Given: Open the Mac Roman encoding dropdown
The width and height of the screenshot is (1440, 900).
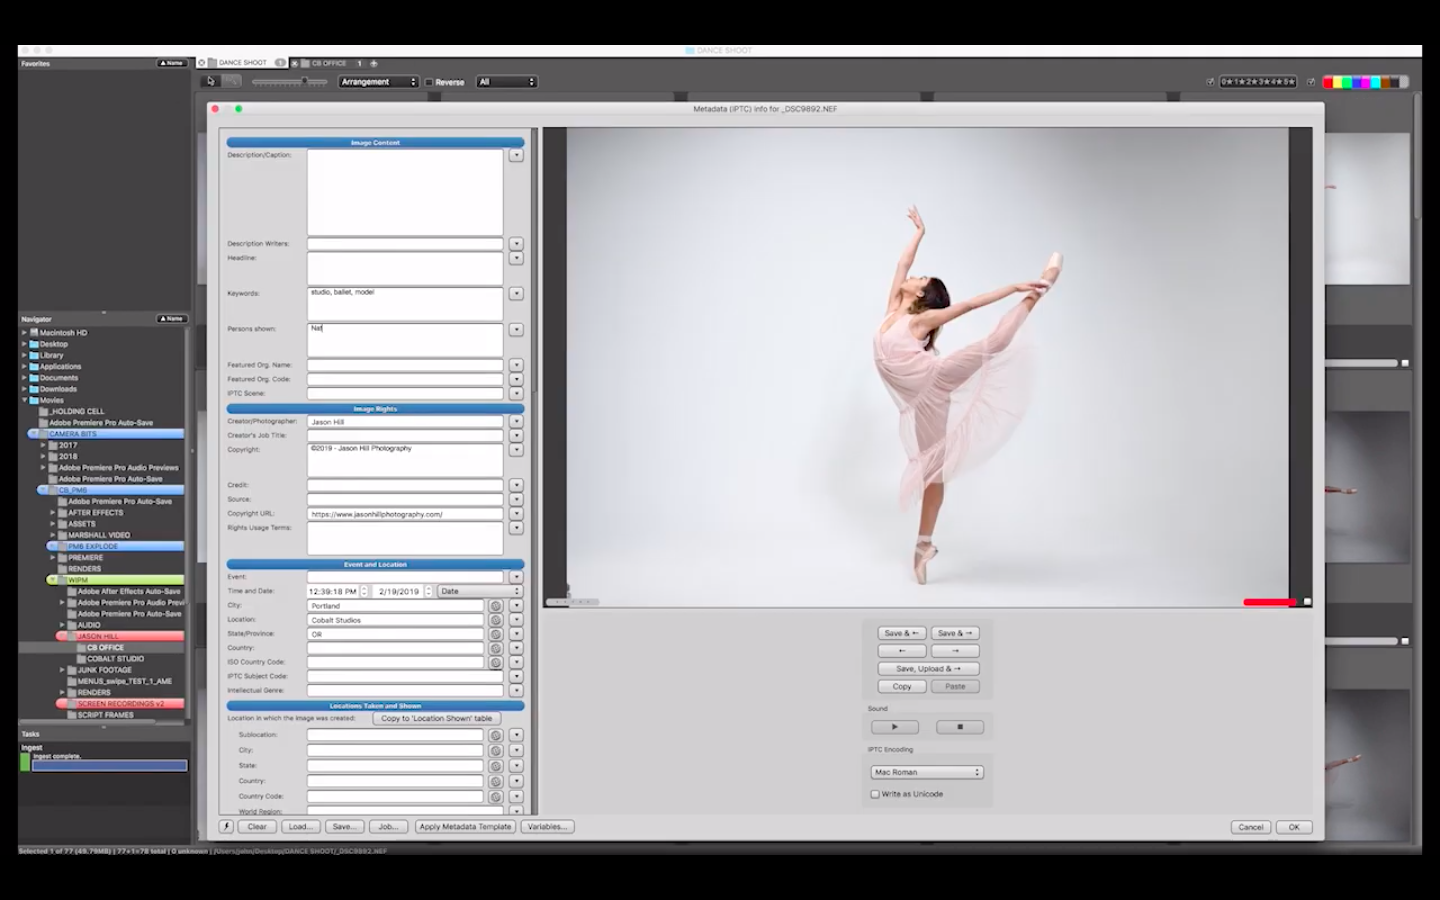Looking at the screenshot, I should 927,772.
